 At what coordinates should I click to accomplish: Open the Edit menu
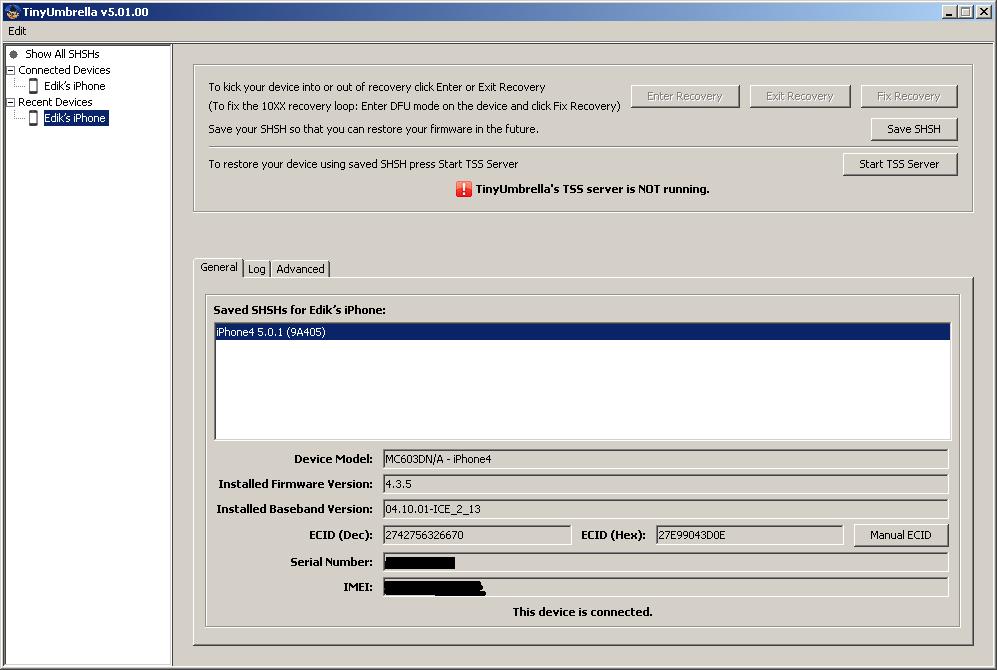[17, 31]
